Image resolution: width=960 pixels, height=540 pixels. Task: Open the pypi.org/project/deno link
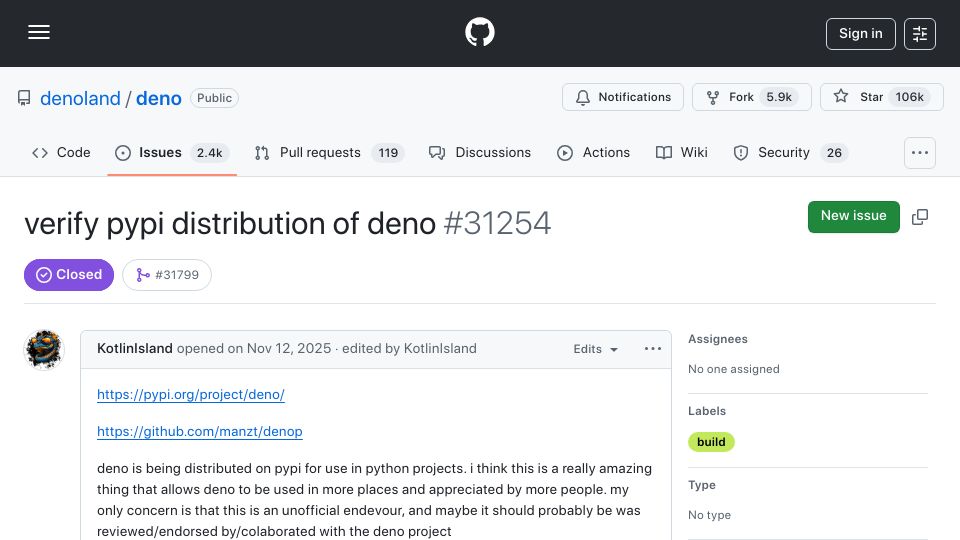190,394
